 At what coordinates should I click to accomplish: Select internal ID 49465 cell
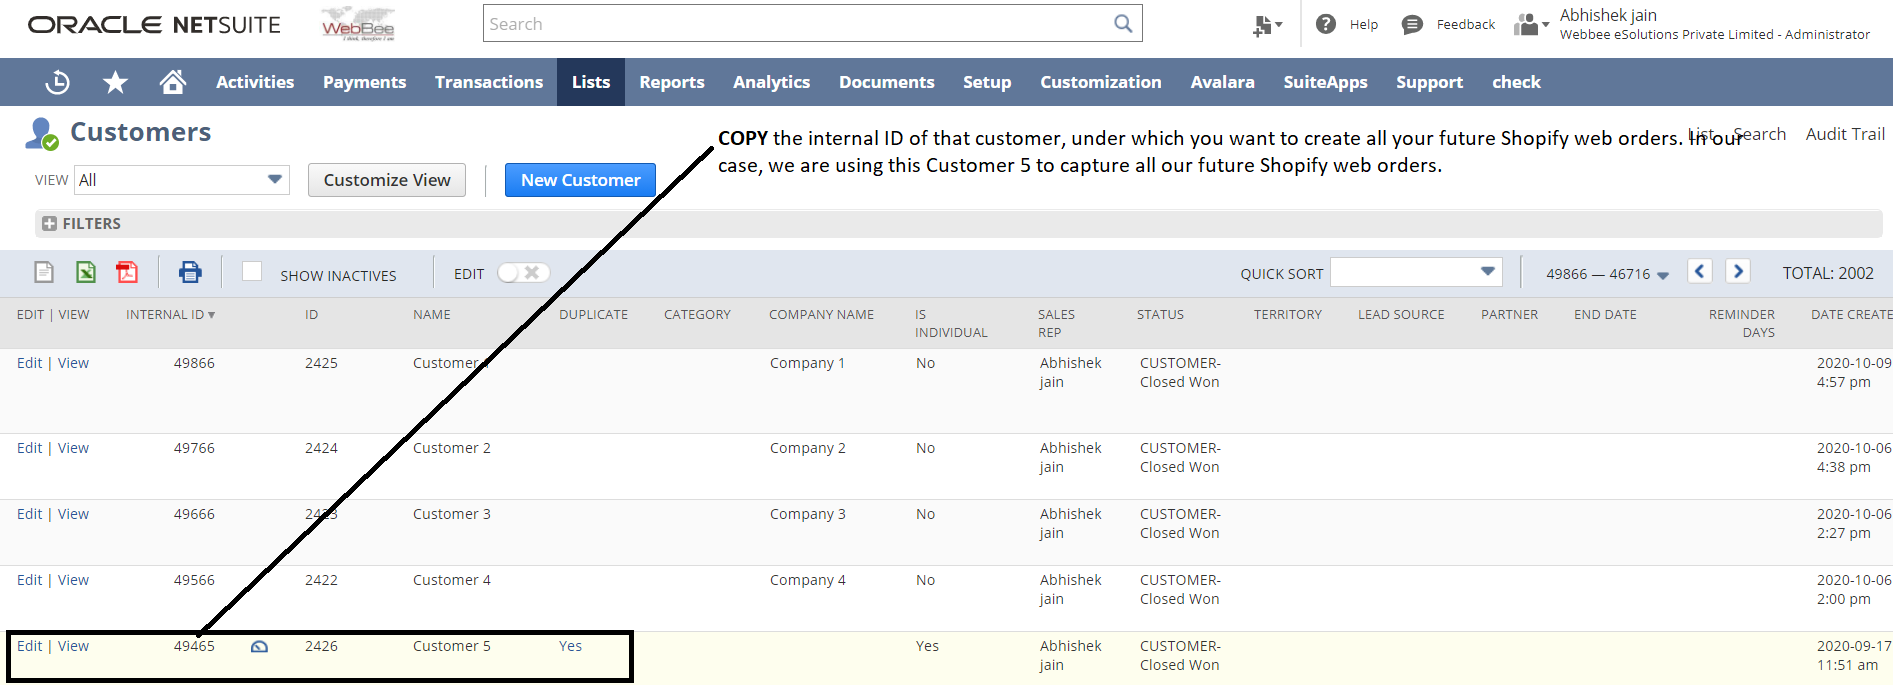coord(194,646)
